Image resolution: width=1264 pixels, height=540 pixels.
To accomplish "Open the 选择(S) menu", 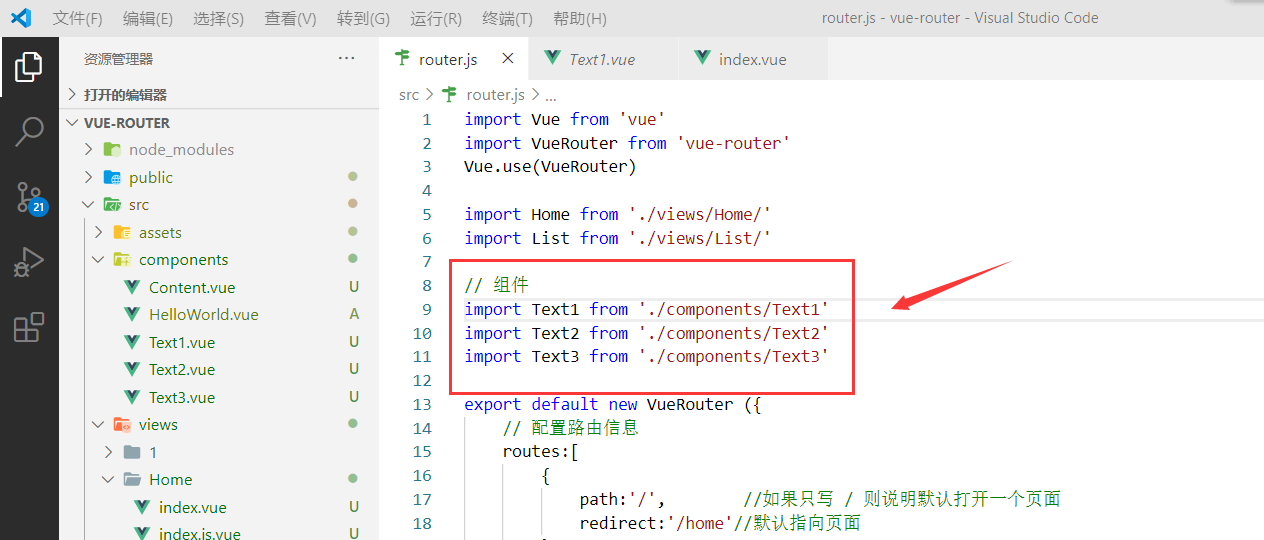I will coord(218,18).
